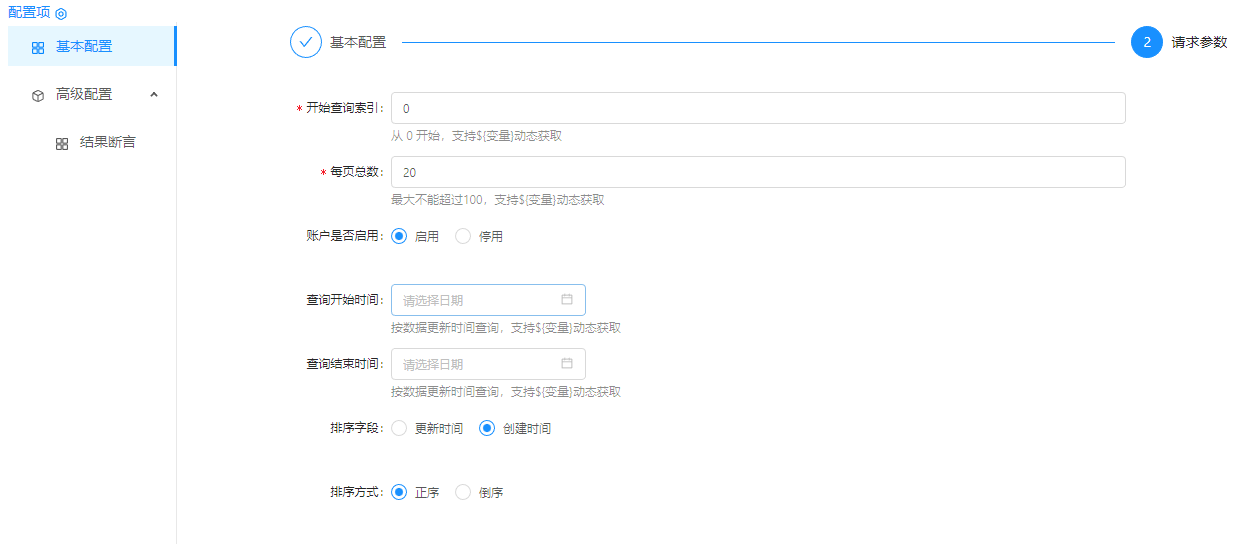This screenshot has height=544, width=1259.
Task: Click the gear icon beside 配置项
Action: [61, 14]
